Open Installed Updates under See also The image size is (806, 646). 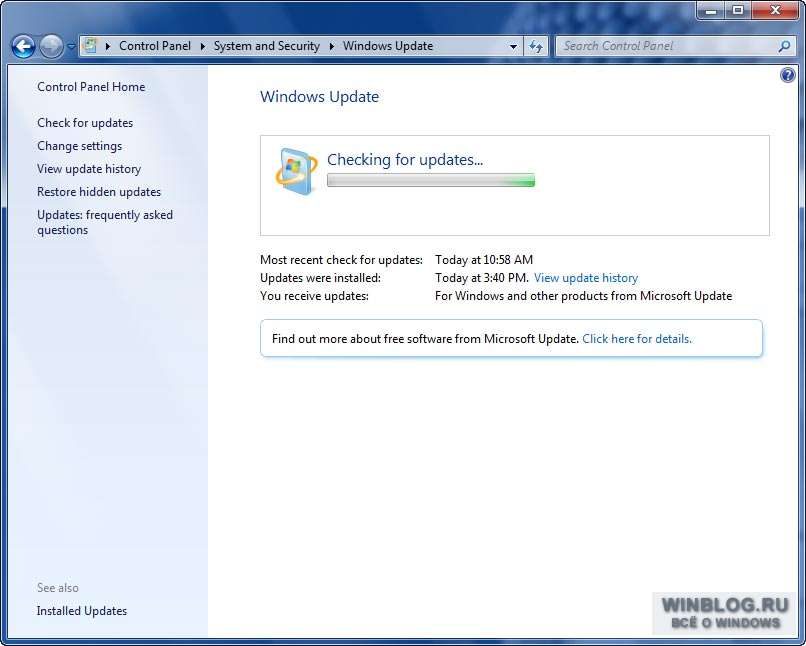(82, 611)
